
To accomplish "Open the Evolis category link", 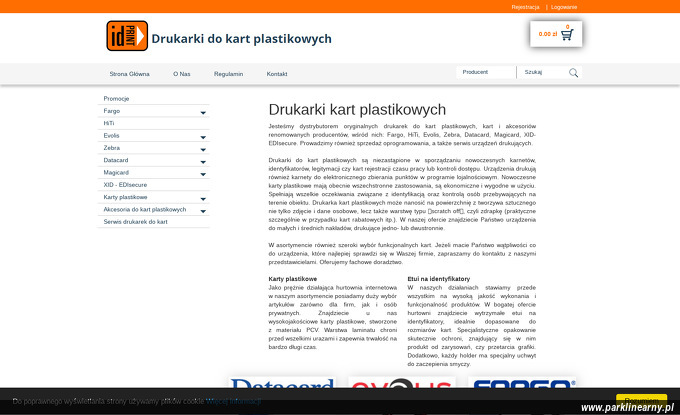I will [x=111, y=136].
